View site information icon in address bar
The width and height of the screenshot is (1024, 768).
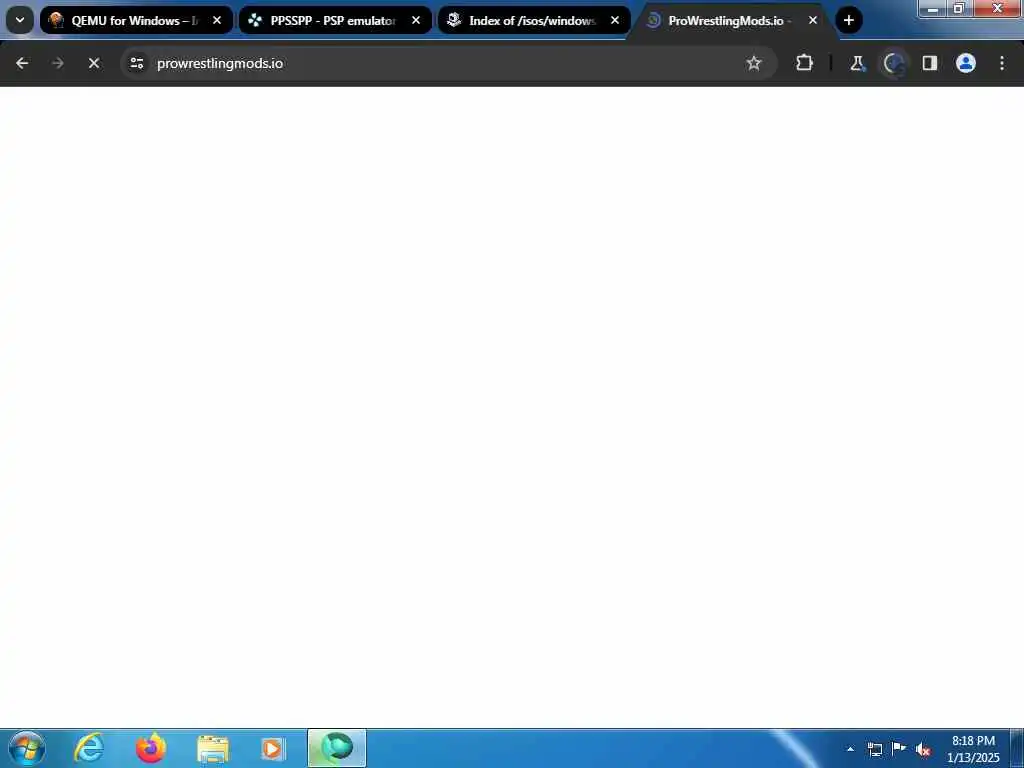click(x=136, y=63)
